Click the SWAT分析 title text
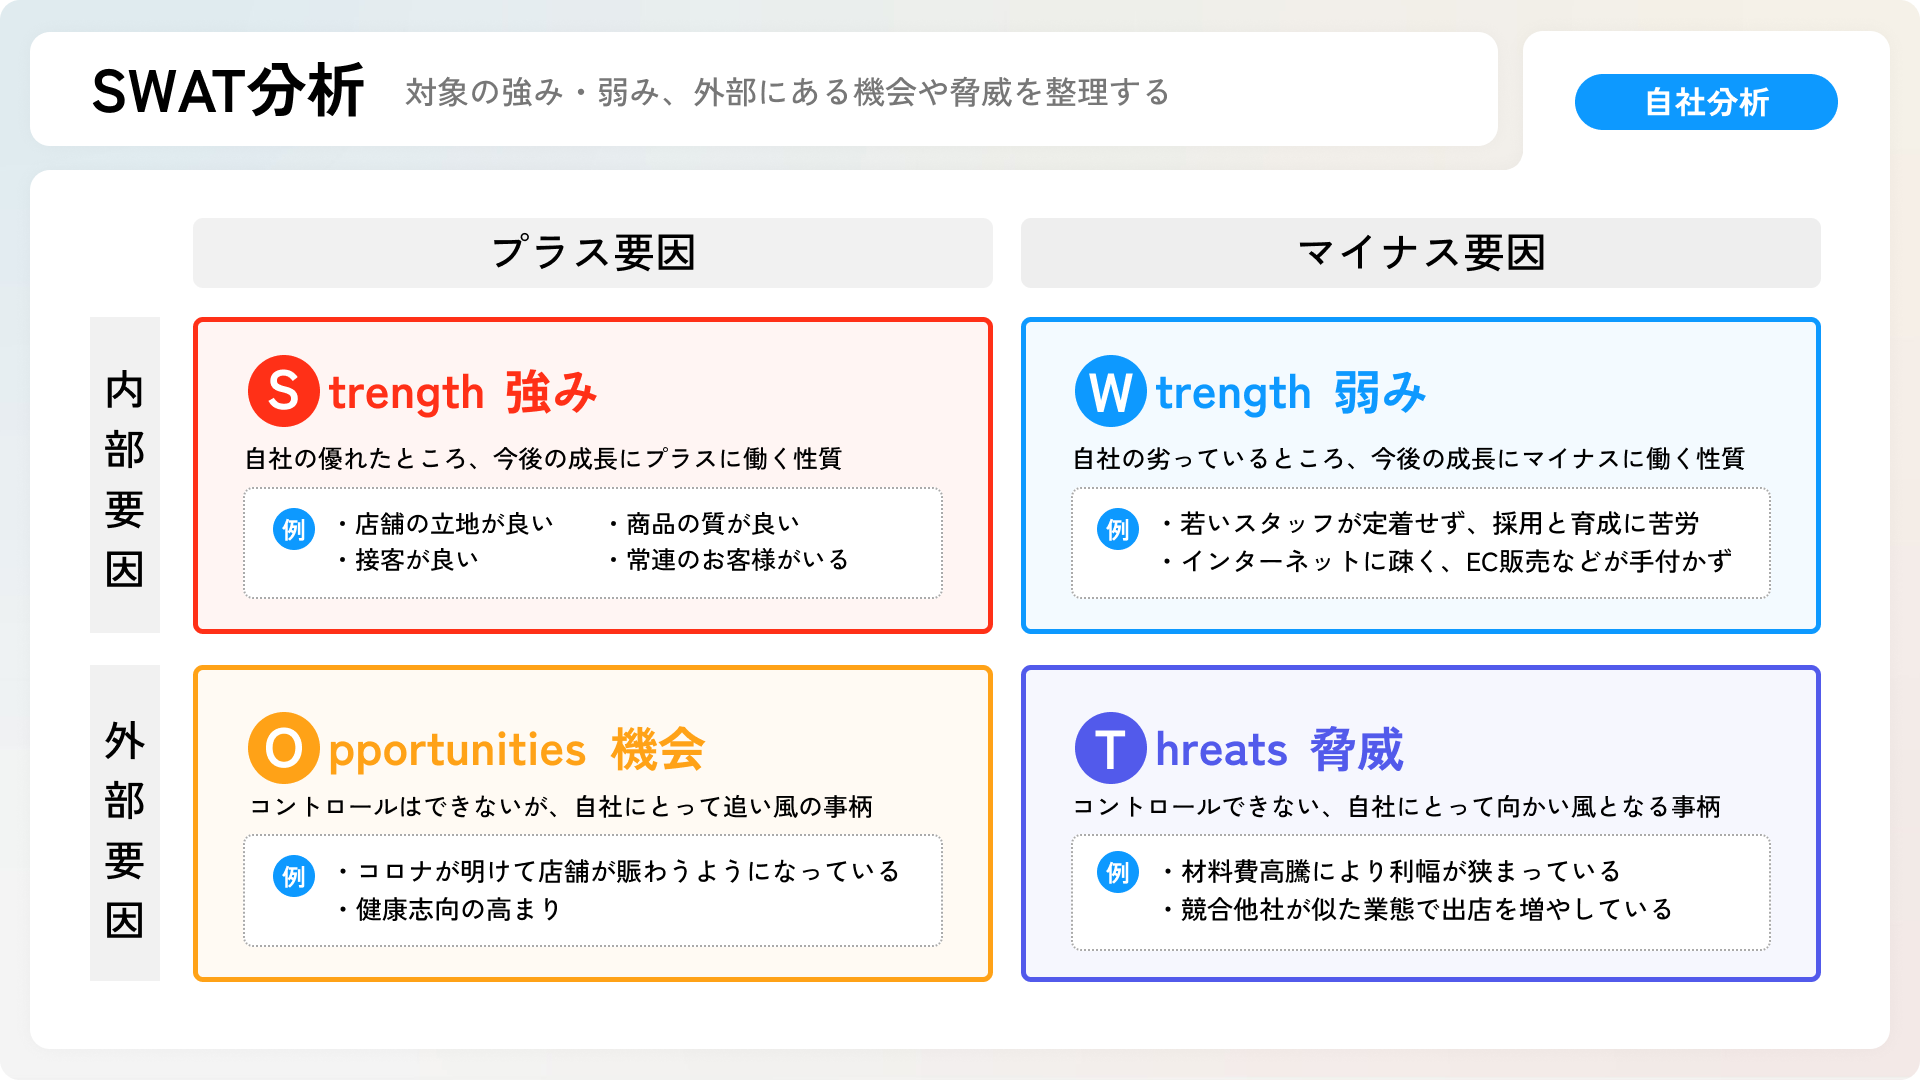This screenshot has width=1920, height=1080. (228, 92)
